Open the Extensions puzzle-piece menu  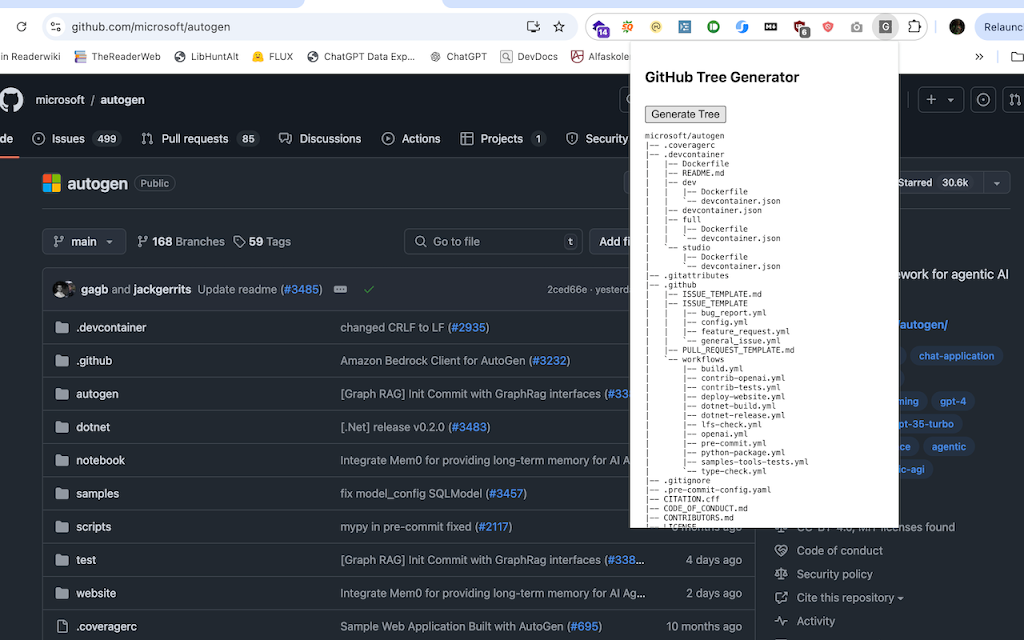point(914,27)
